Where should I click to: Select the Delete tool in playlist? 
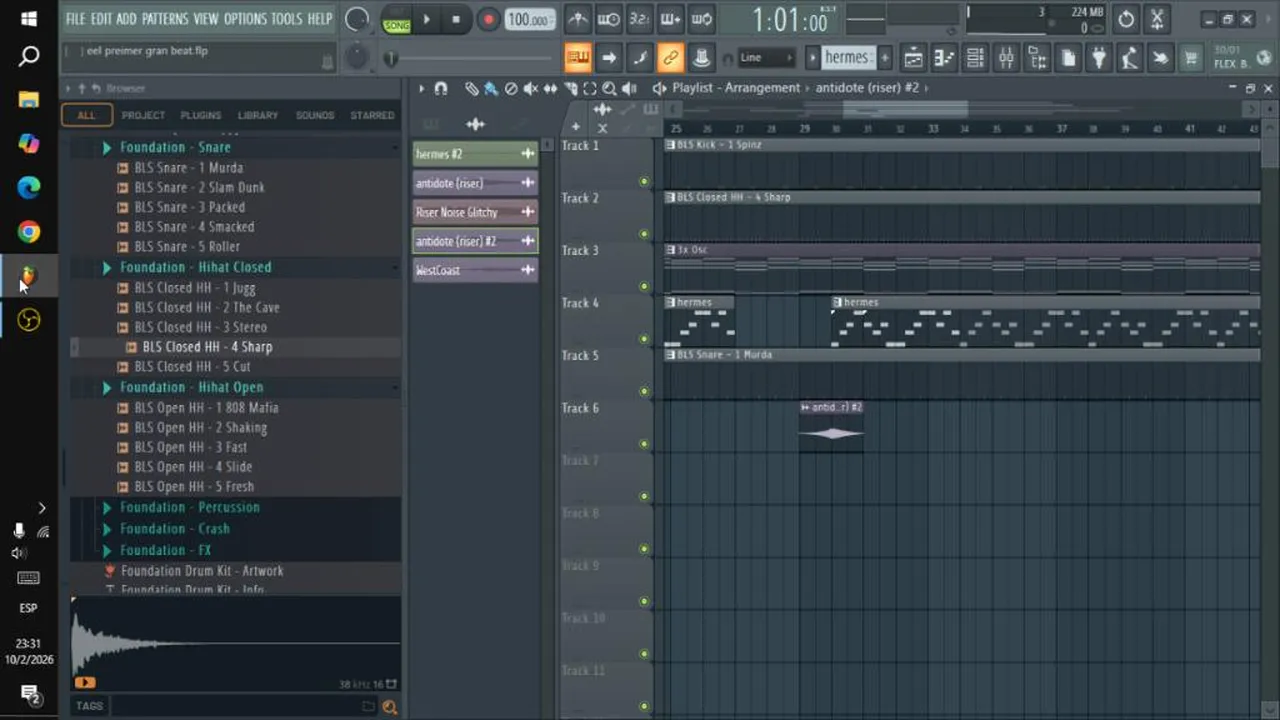click(511, 89)
